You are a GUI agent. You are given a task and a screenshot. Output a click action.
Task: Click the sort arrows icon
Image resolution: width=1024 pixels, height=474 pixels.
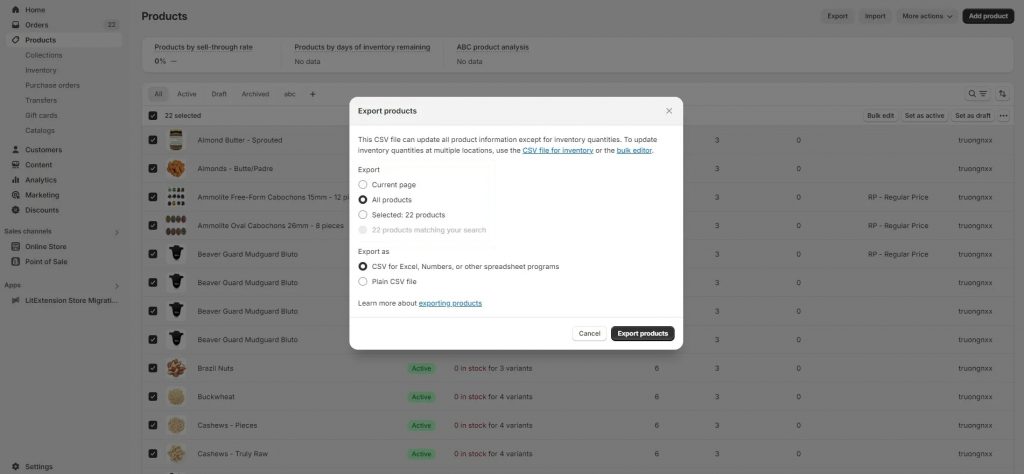[x=1002, y=94]
